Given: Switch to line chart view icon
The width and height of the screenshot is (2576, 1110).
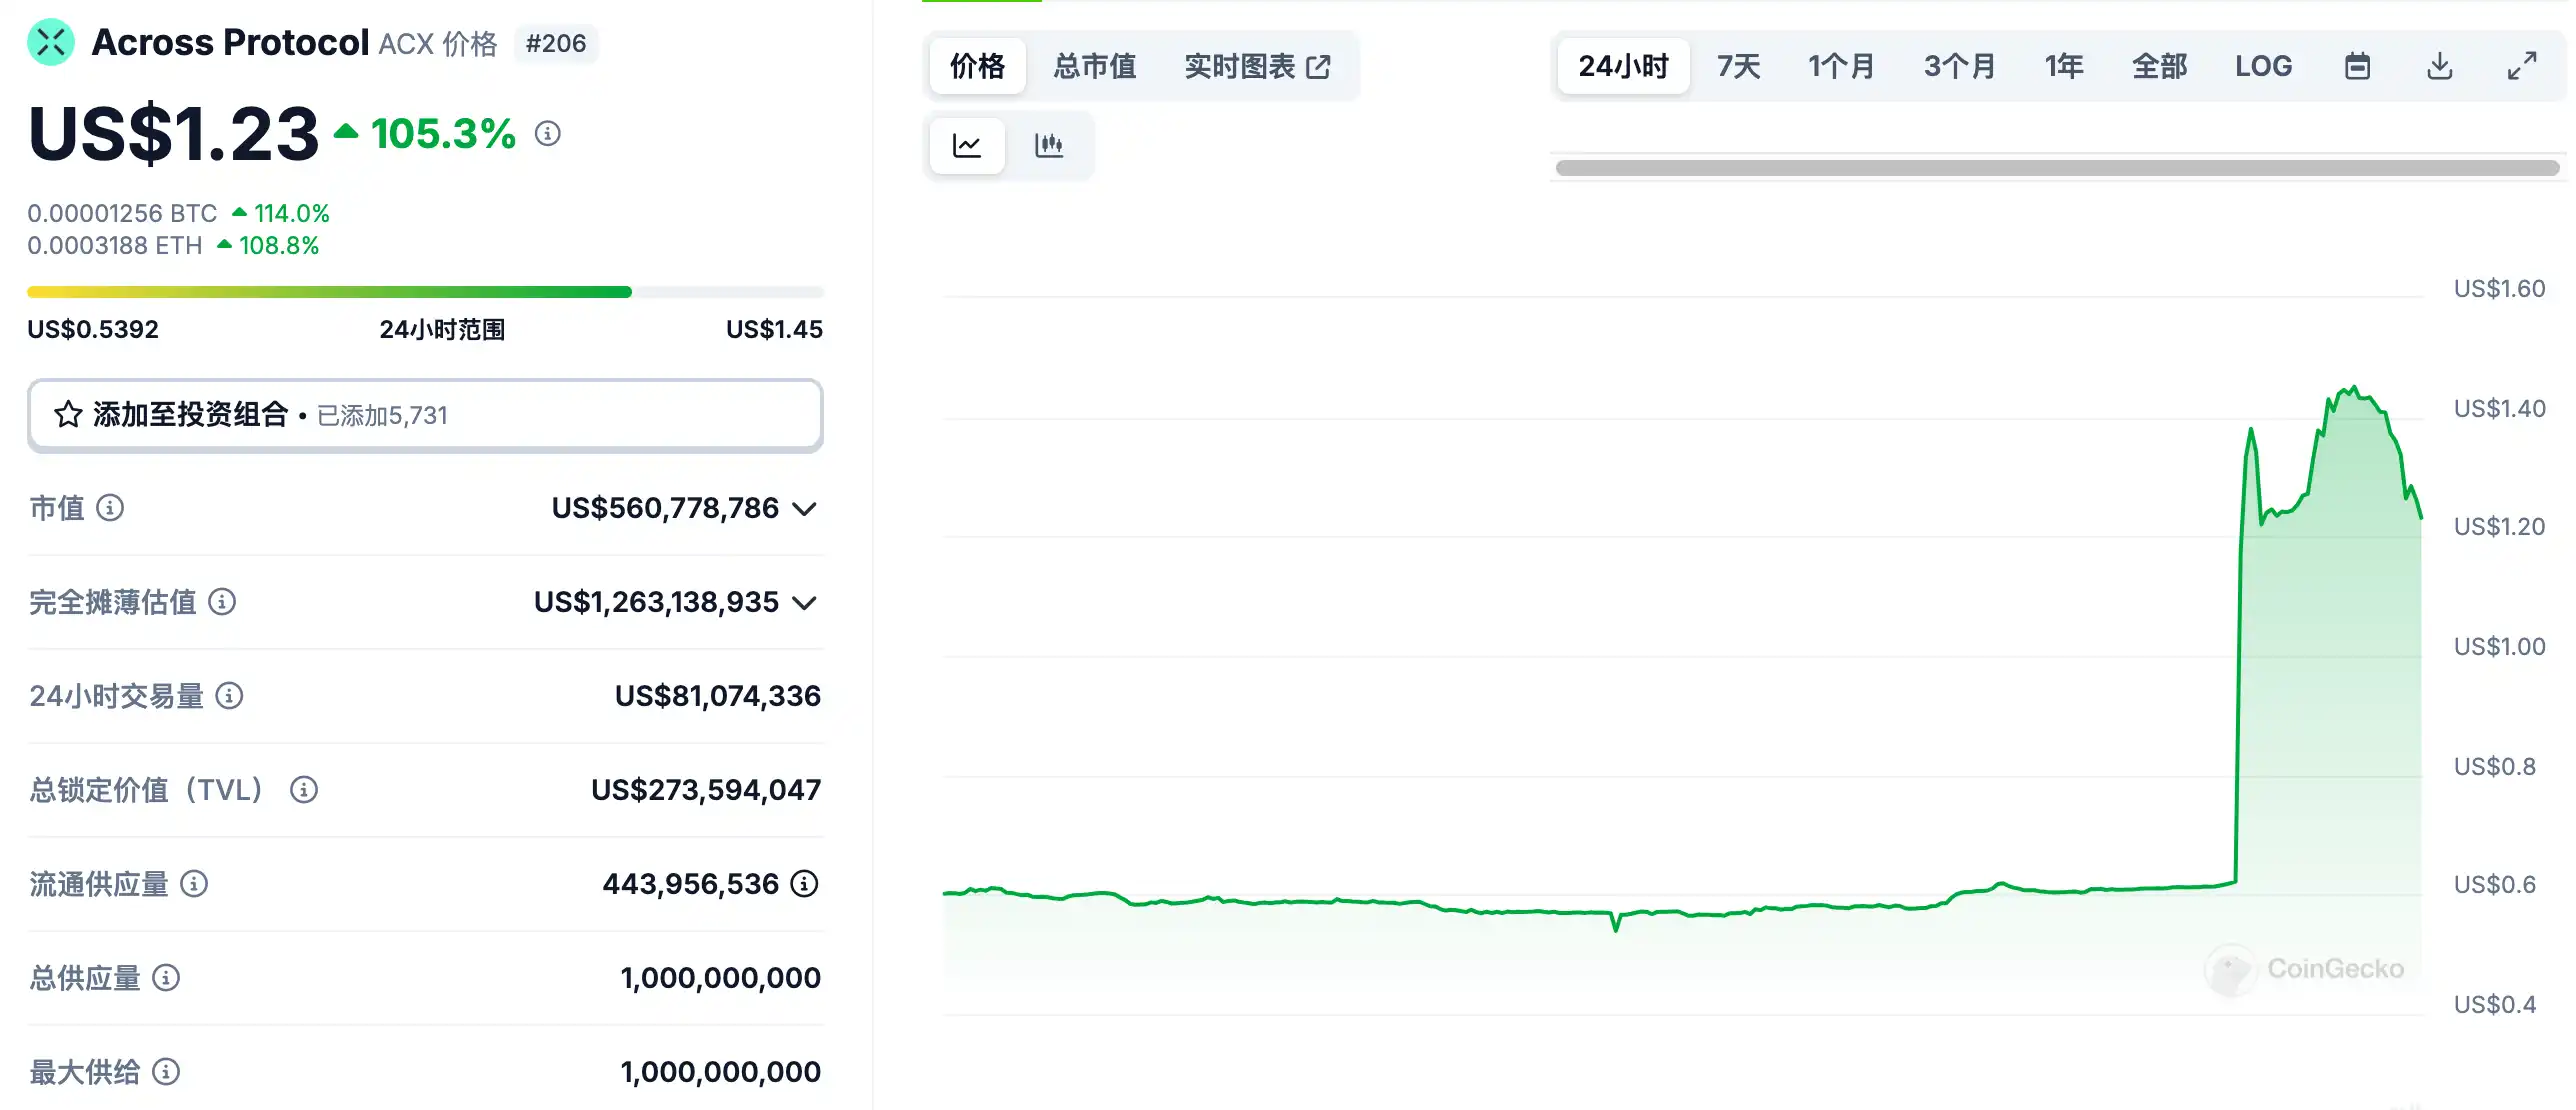Looking at the screenshot, I should pos(966,146).
